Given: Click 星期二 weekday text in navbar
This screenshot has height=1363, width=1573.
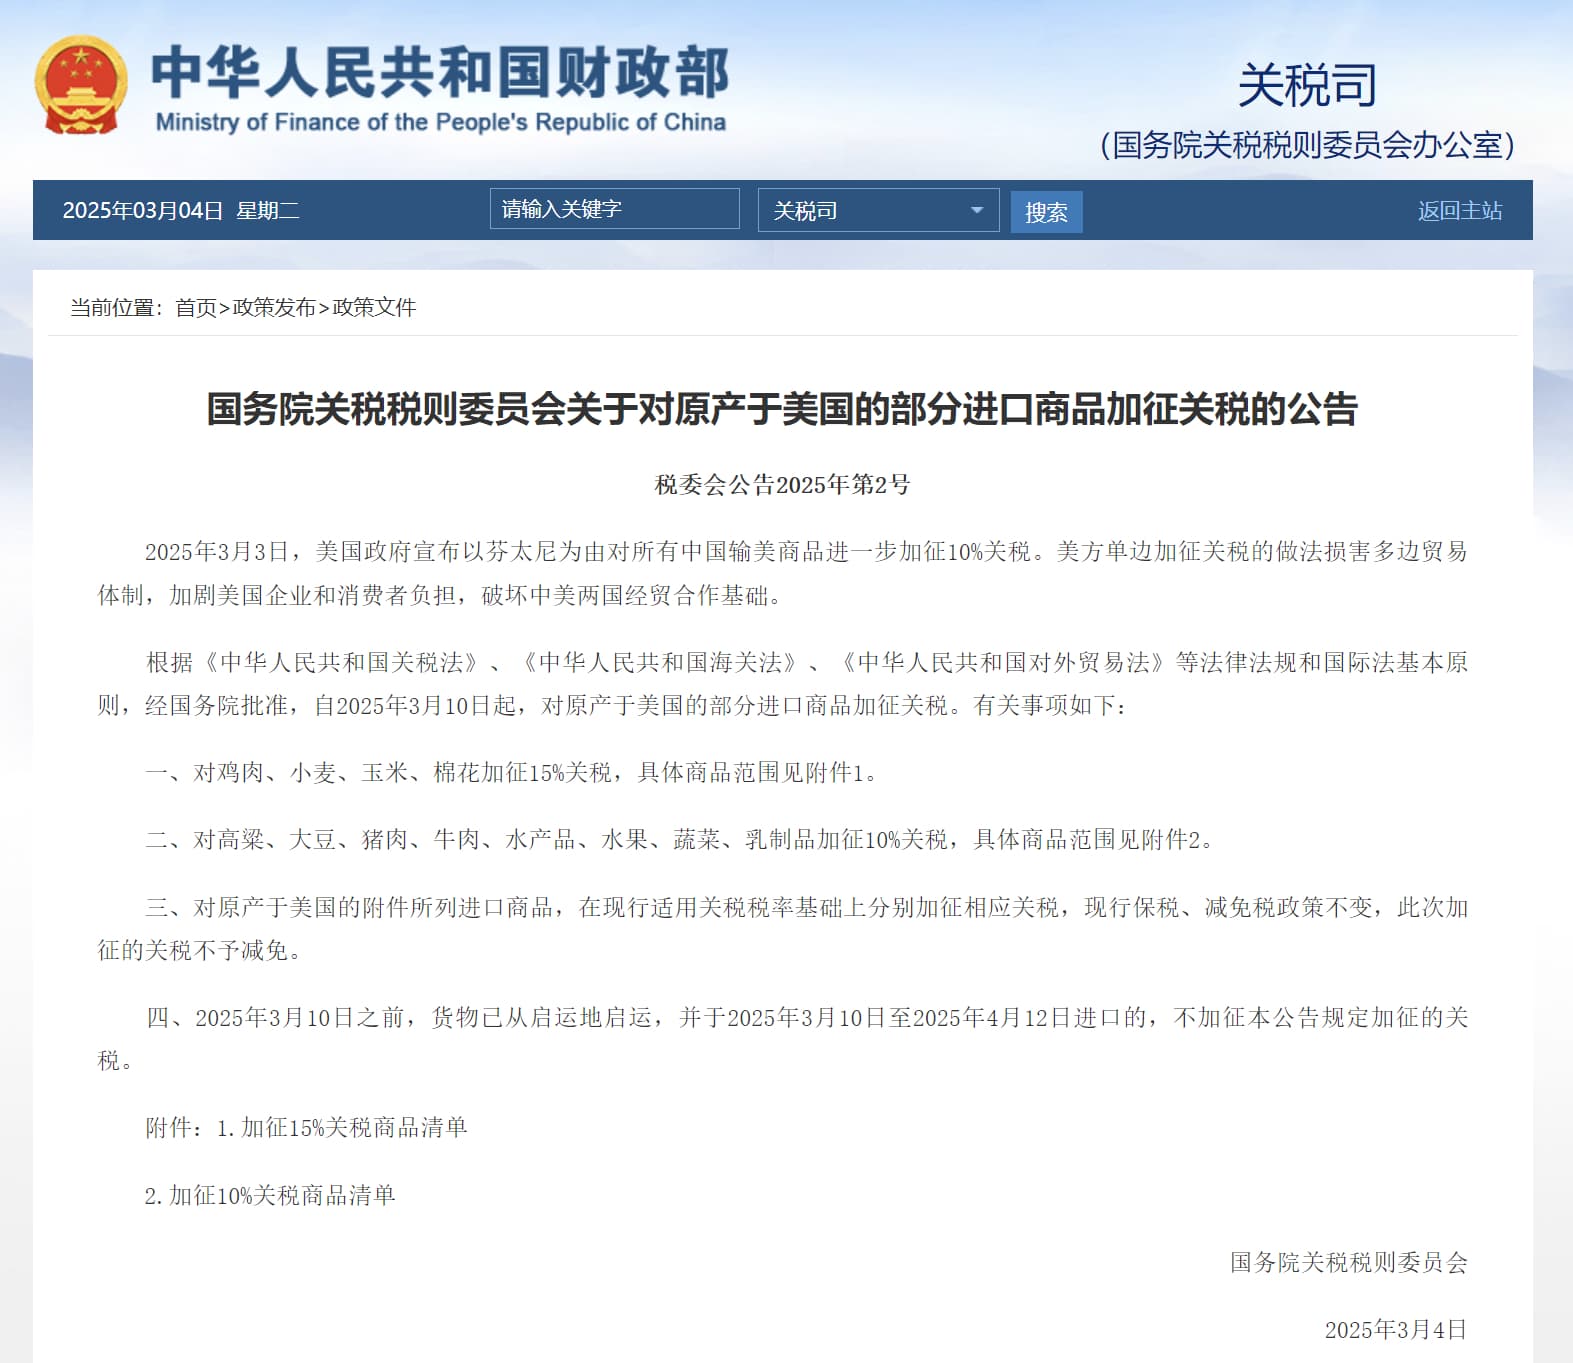Looking at the screenshot, I should [267, 210].
